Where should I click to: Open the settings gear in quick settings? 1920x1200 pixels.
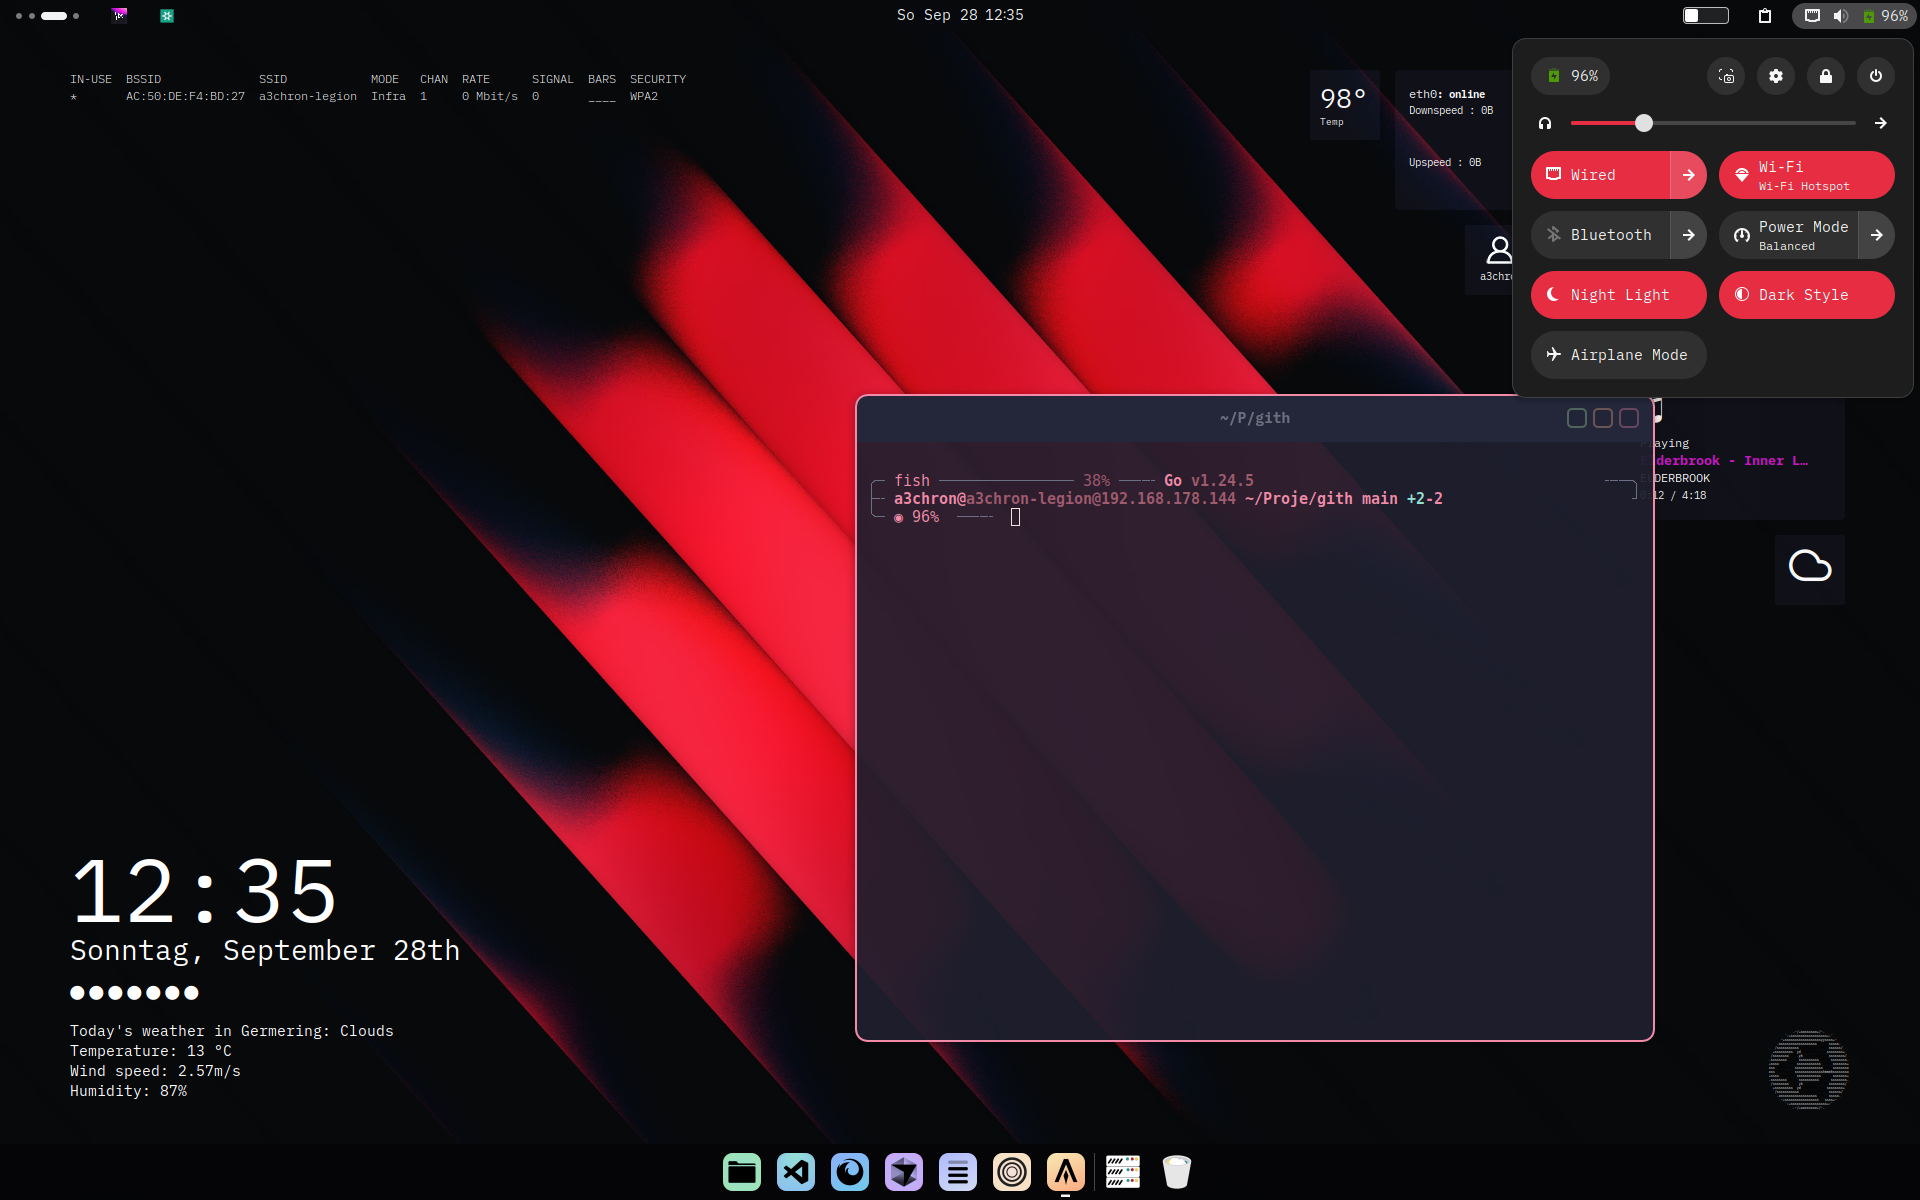(x=1775, y=76)
